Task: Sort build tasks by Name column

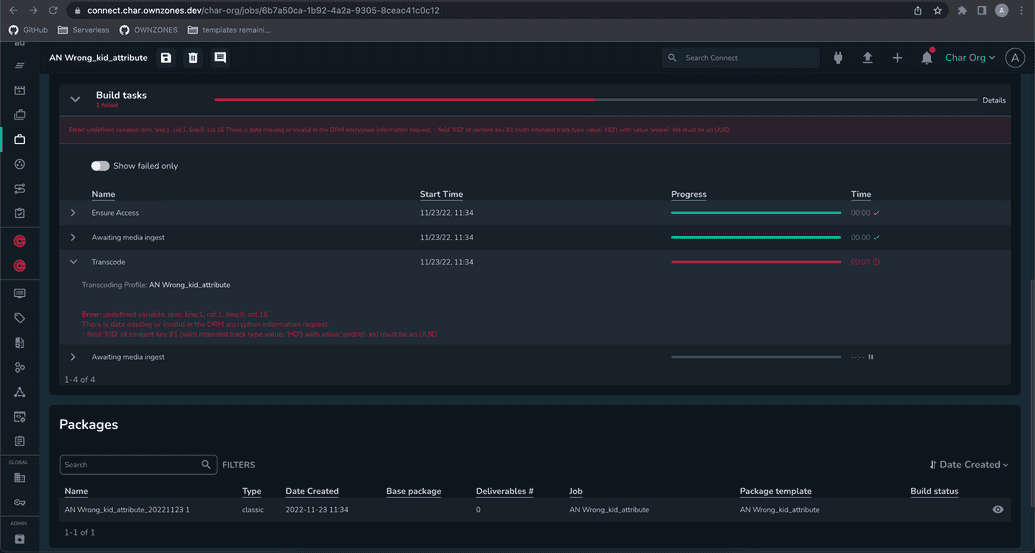Action: click(x=103, y=194)
